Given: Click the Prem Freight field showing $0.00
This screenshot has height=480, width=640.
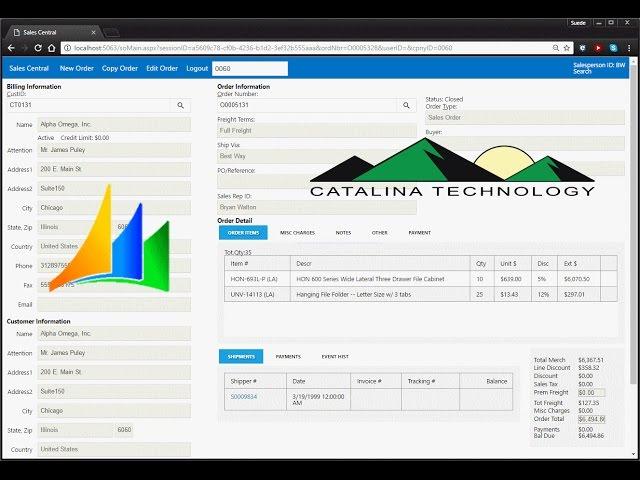Looking at the screenshot, I should click(x=591, y=393).
